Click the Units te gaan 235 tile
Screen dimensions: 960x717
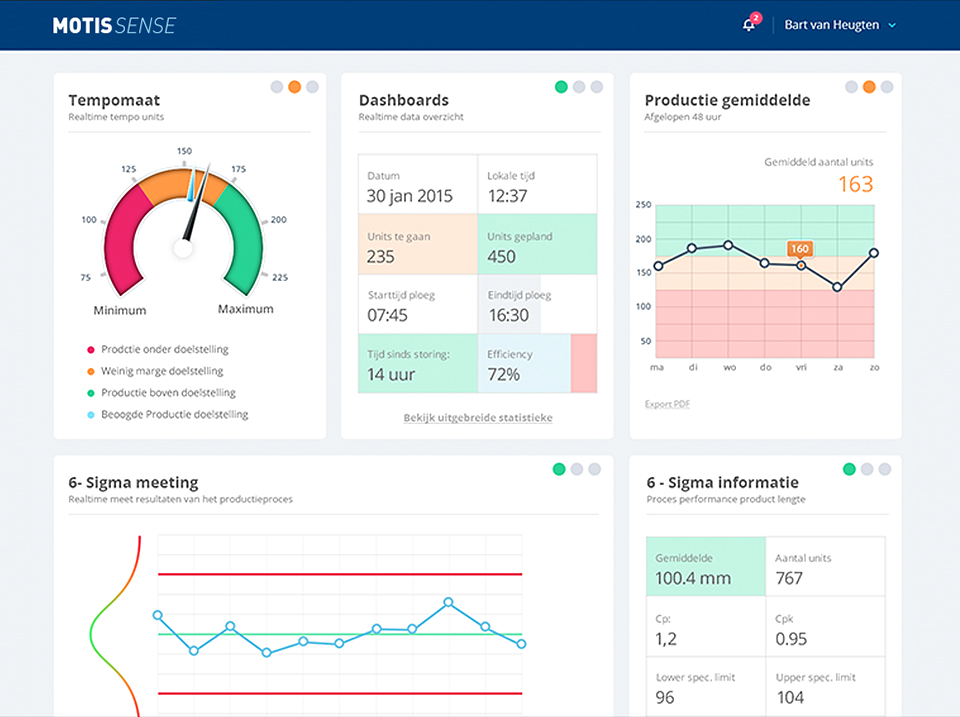[x=417, y=245]
